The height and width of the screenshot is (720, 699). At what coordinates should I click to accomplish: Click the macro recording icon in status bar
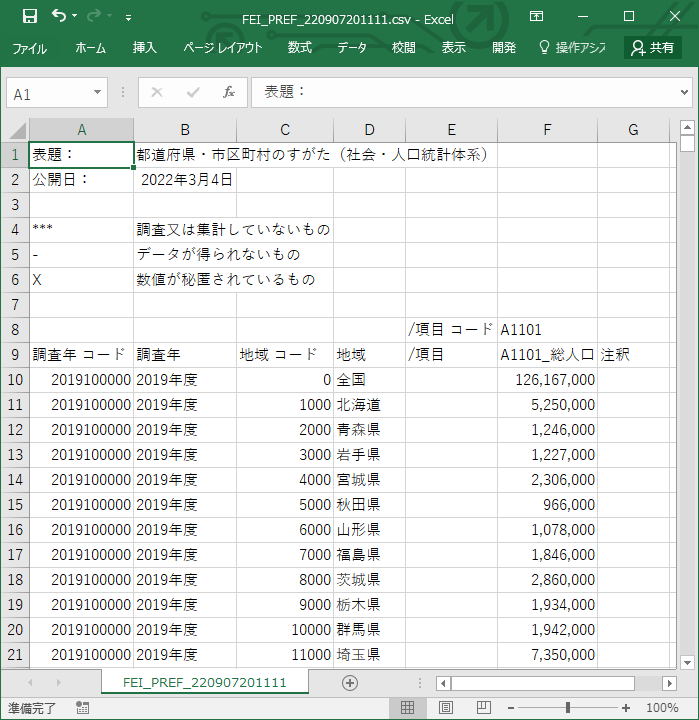(82, 708)
